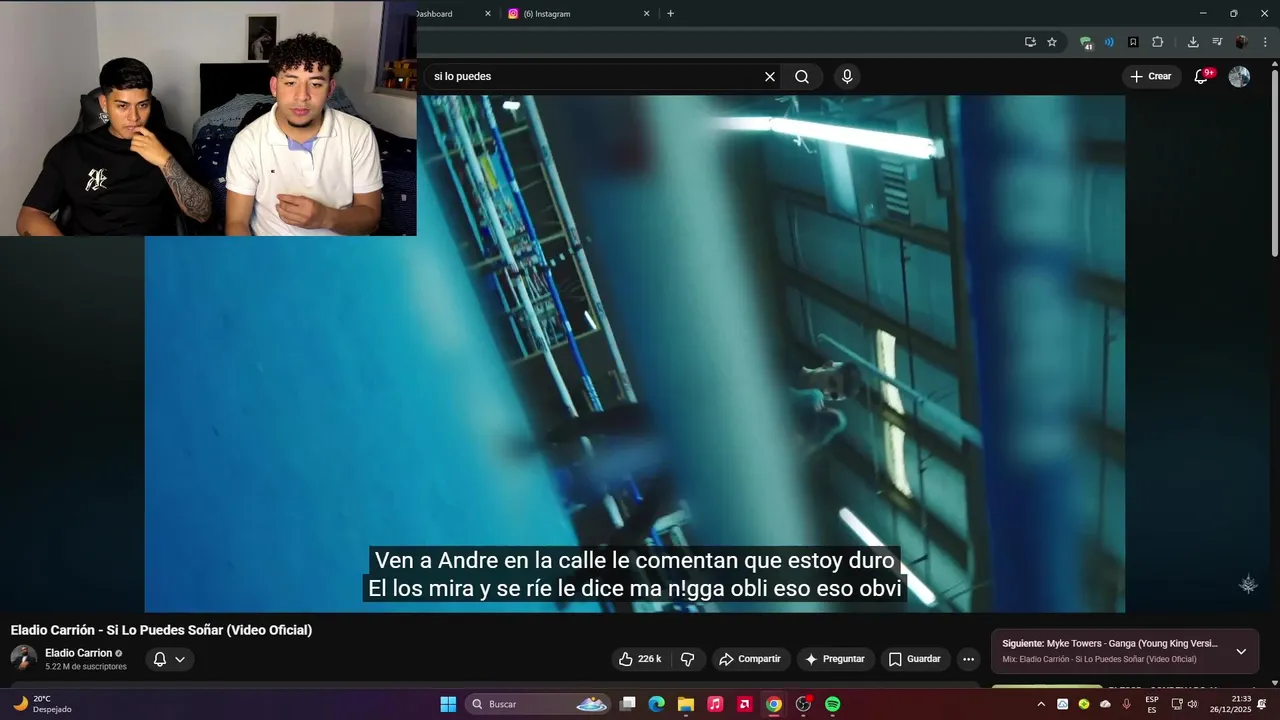Open Chrome extensions puzzle menu
The image size is (1280, 720).
[1158, 42]
